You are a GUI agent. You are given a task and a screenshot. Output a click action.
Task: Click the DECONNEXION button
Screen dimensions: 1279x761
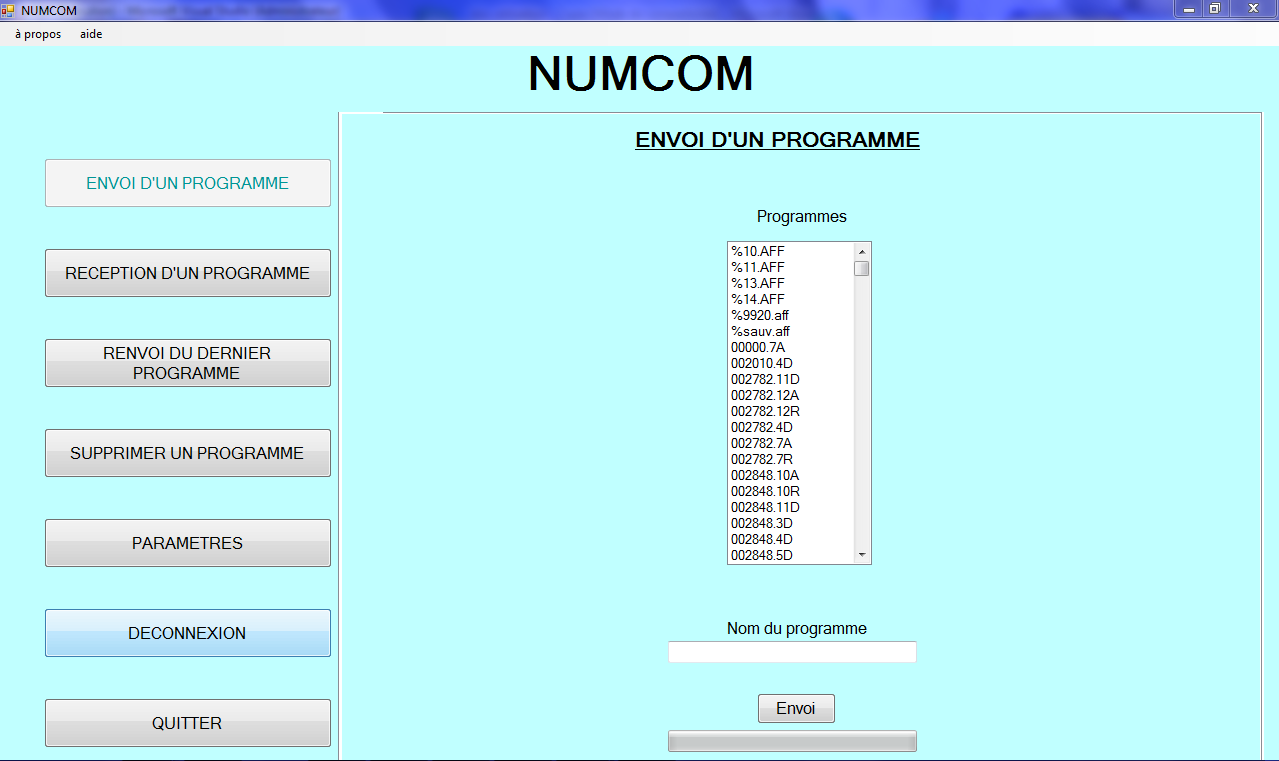tap(187, 633)
